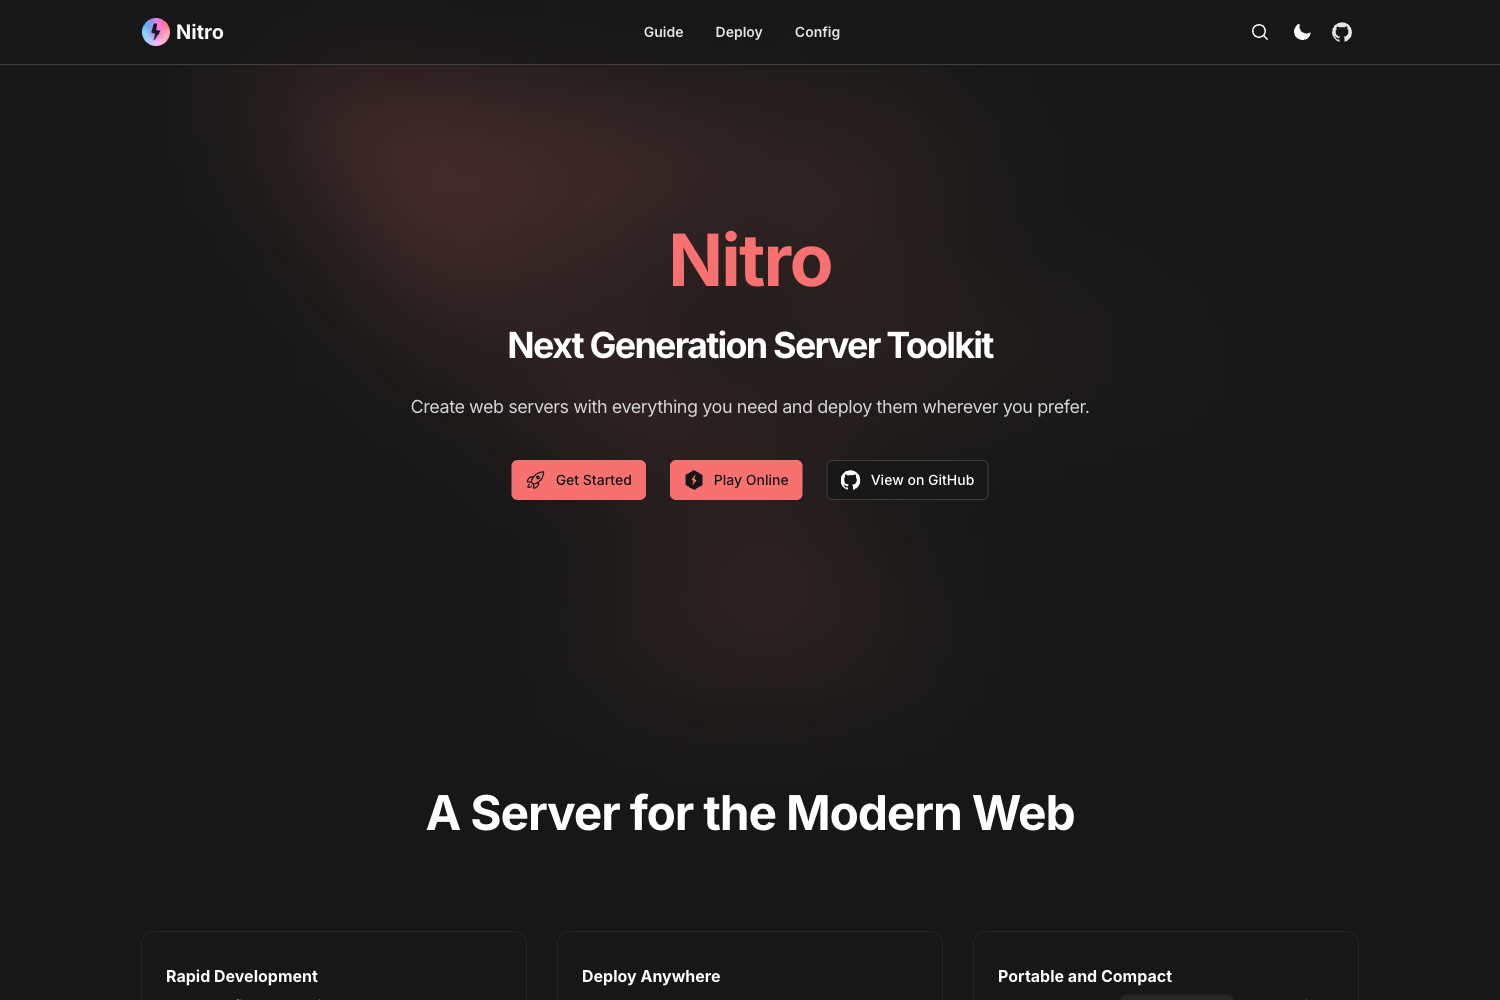
Task: Click the magnifier to open site search
Action: (1259, 31)
